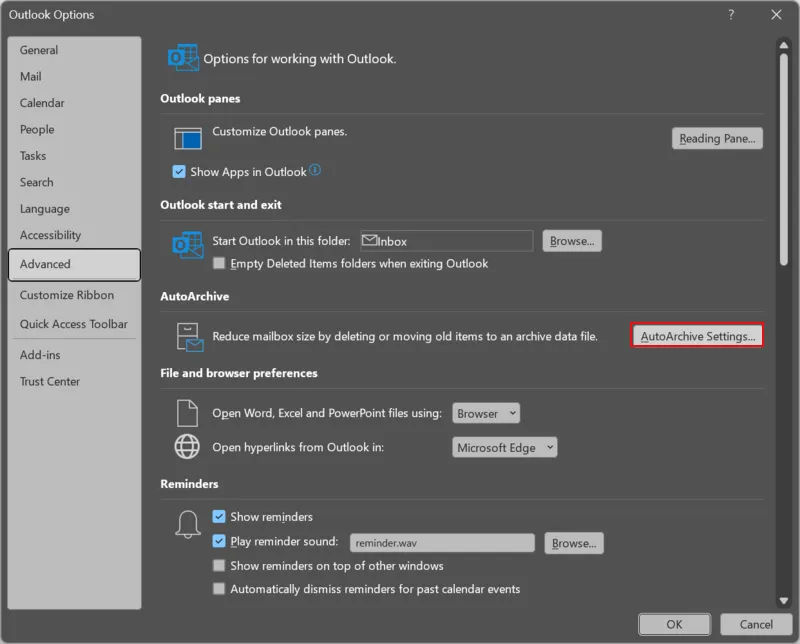The height and width of the screenshot is (644, 800).
Task: Expand the Microsoft Edge hyperlinks dropdown
Action: (x=504, y=448)
